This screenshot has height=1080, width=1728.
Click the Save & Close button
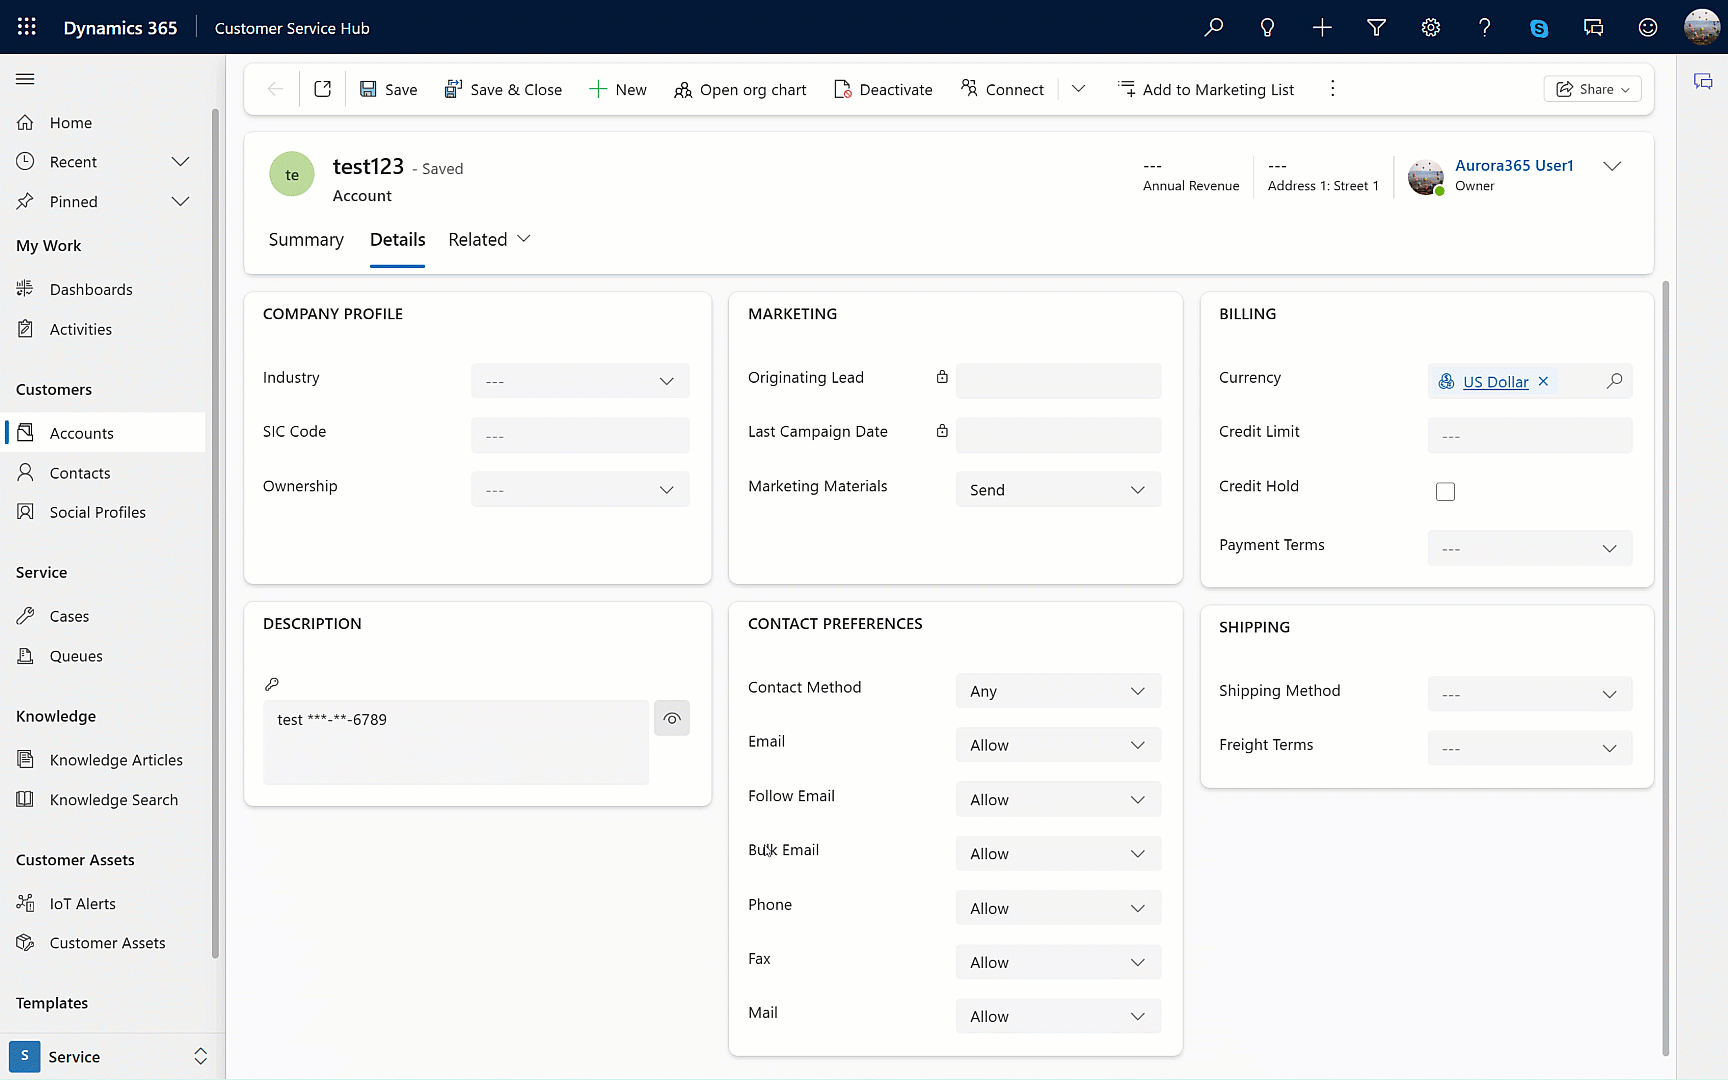[503, 89]
